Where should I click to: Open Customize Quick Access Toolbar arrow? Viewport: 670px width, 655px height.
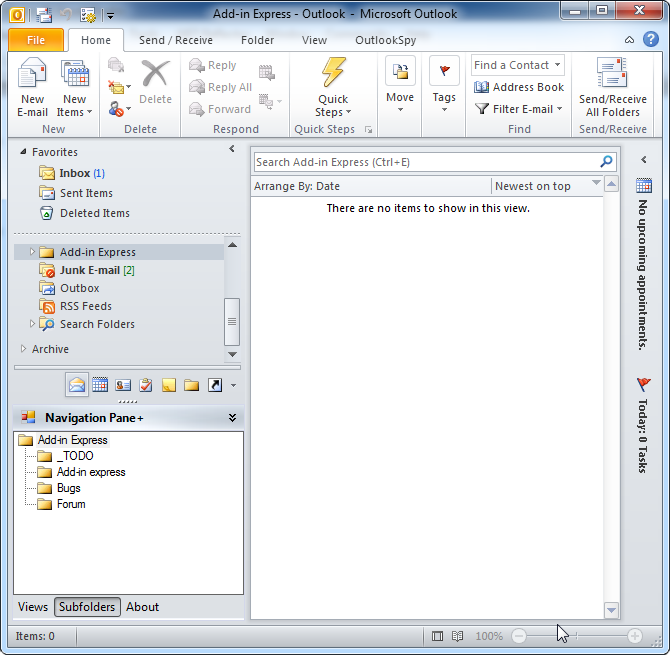110,16
